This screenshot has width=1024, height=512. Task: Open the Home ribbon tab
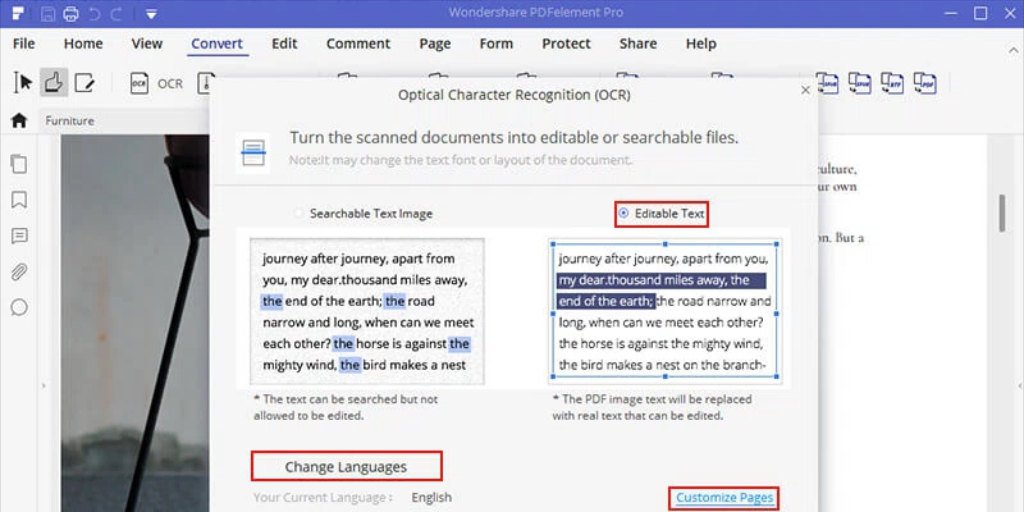[x=83, y=44]
